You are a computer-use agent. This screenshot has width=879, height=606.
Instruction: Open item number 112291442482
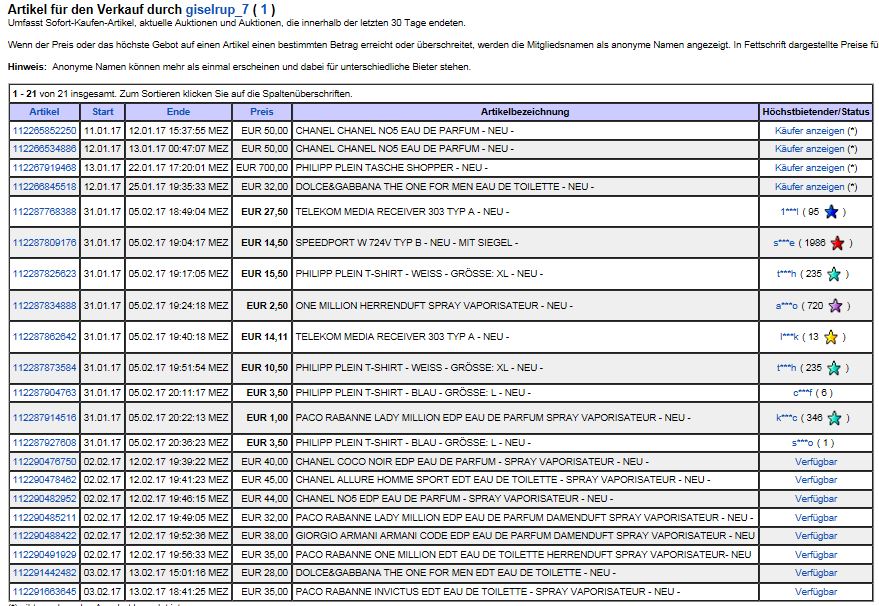44,573
